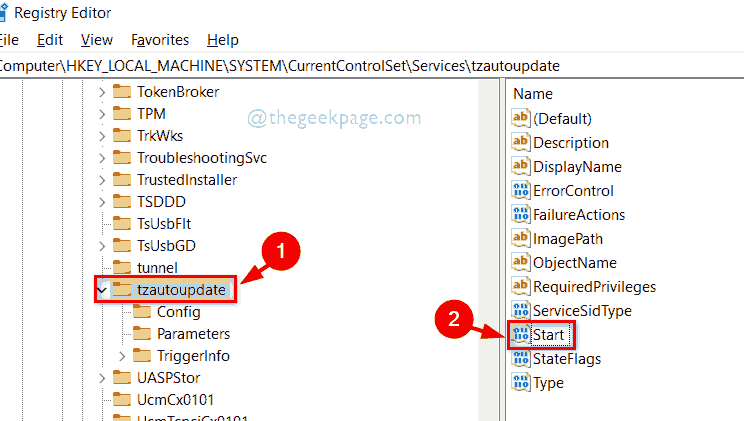This screenshot has height=421, width=744.
Task: Click the Type DWORD value icon
Action: tap(520, 382)
